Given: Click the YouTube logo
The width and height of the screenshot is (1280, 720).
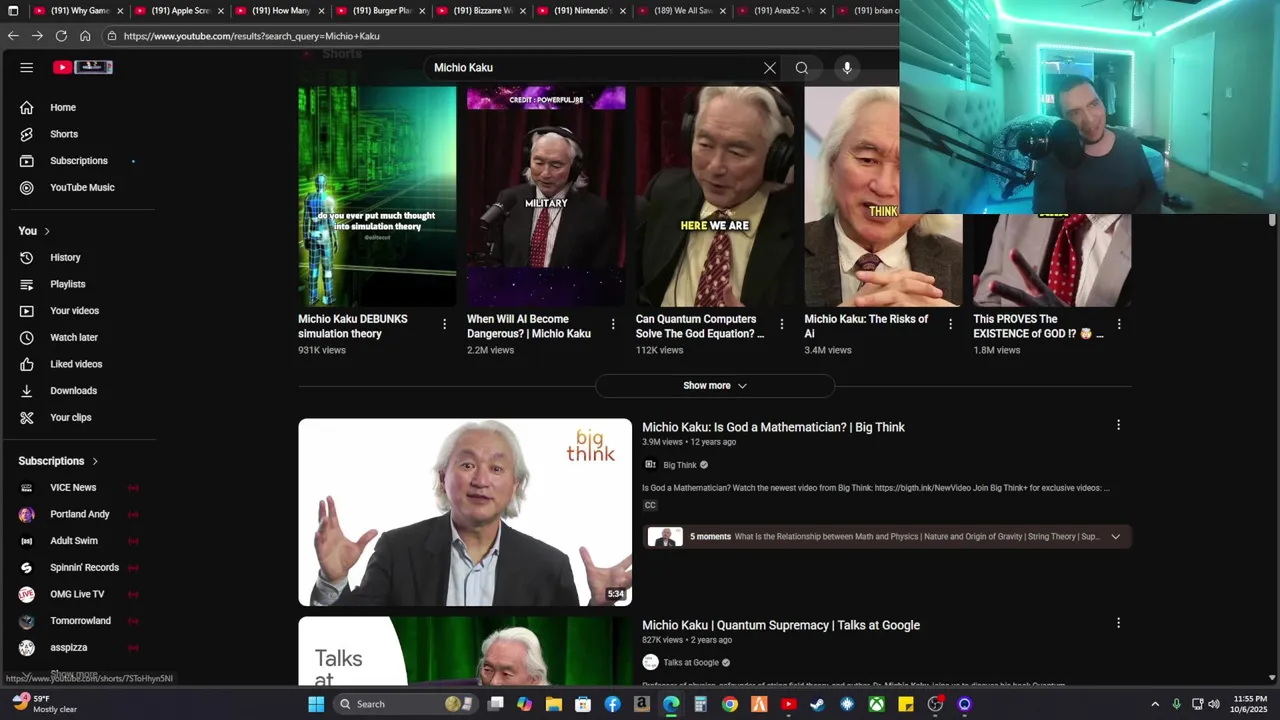Looking at the screenshot, I should click(83, 67).
